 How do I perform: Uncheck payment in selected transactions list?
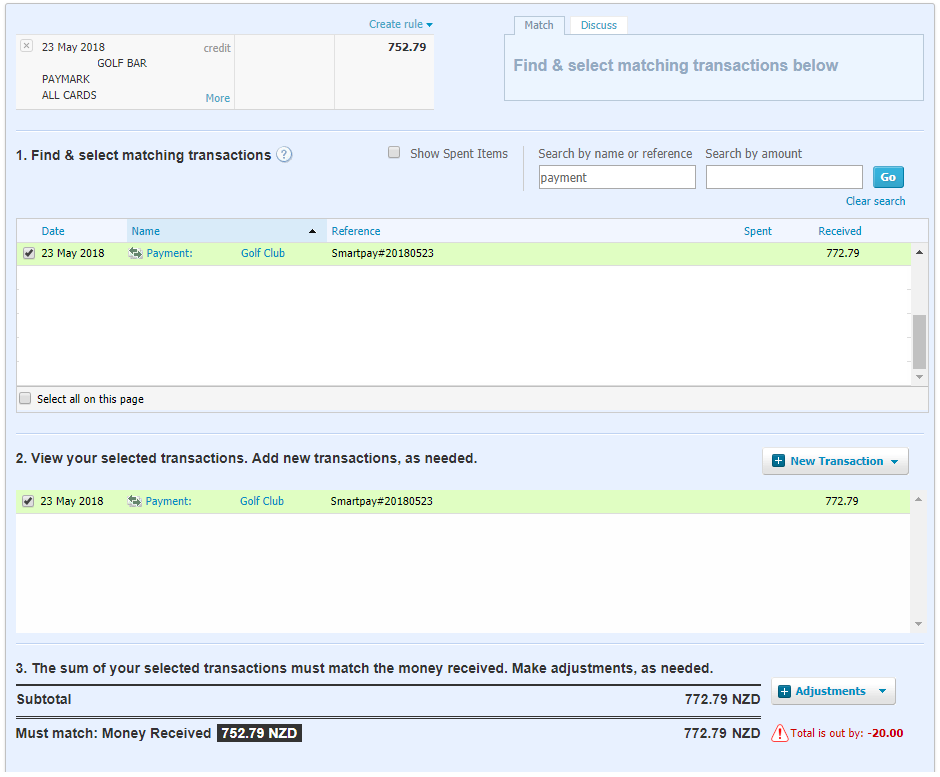[28, 502]
